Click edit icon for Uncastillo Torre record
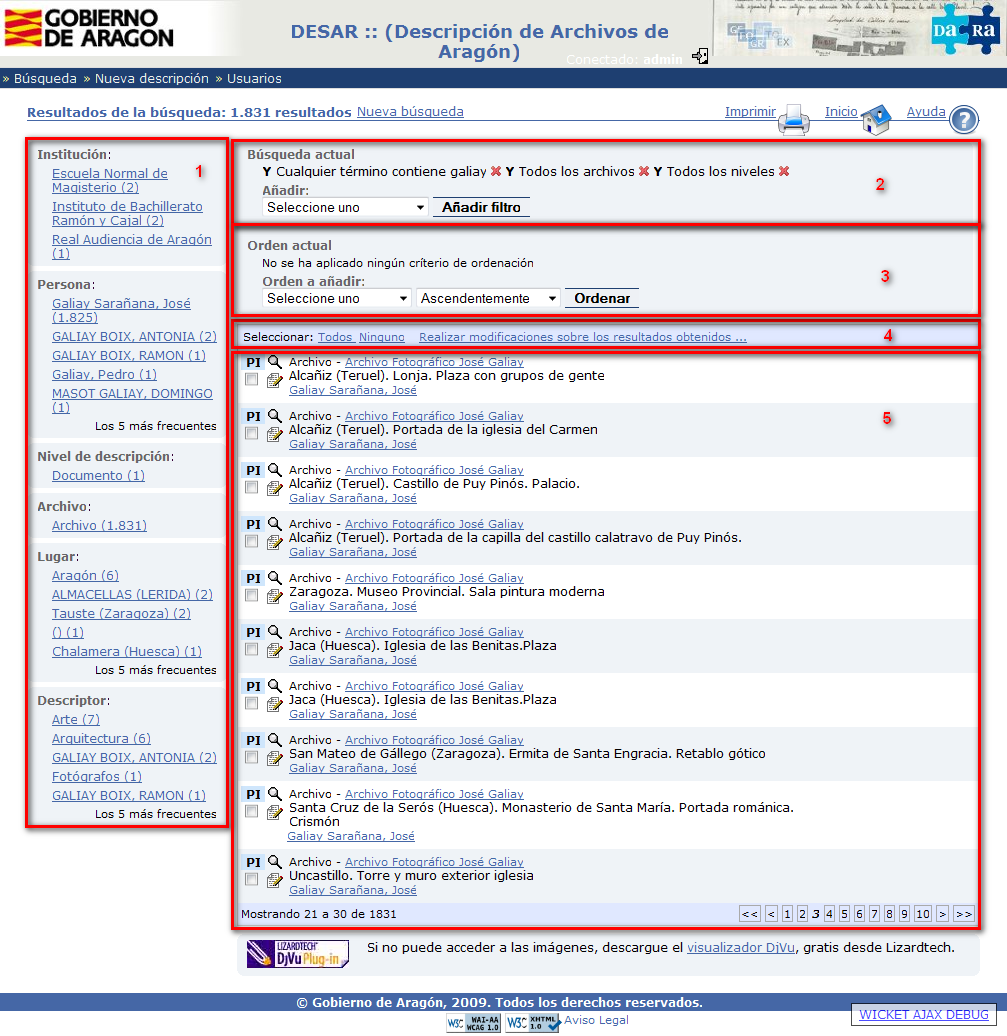1007x1036 pixels. point(275,879)
